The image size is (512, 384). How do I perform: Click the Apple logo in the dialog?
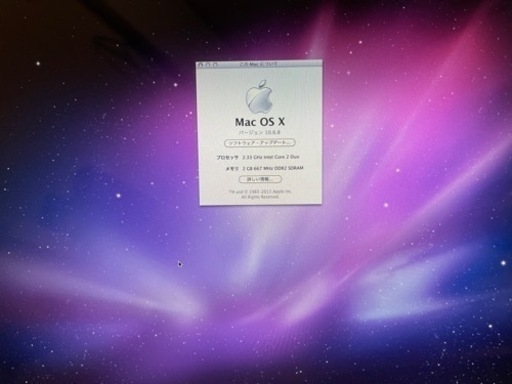[260, 97]
